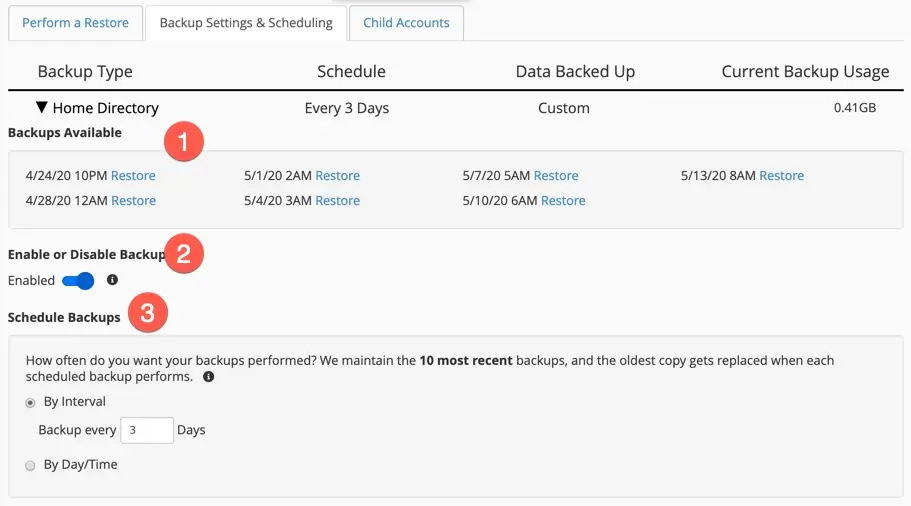Screen dimensions: 911x506
Task: Restore the 5/10/20 6AM backup
Action: (563, 201)
